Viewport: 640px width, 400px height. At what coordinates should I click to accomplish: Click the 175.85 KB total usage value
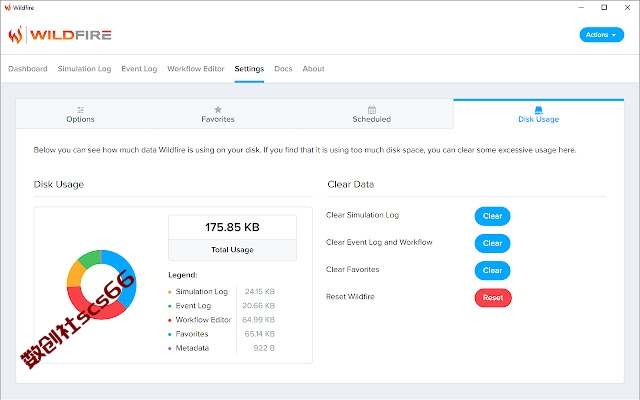coord(232,227)
